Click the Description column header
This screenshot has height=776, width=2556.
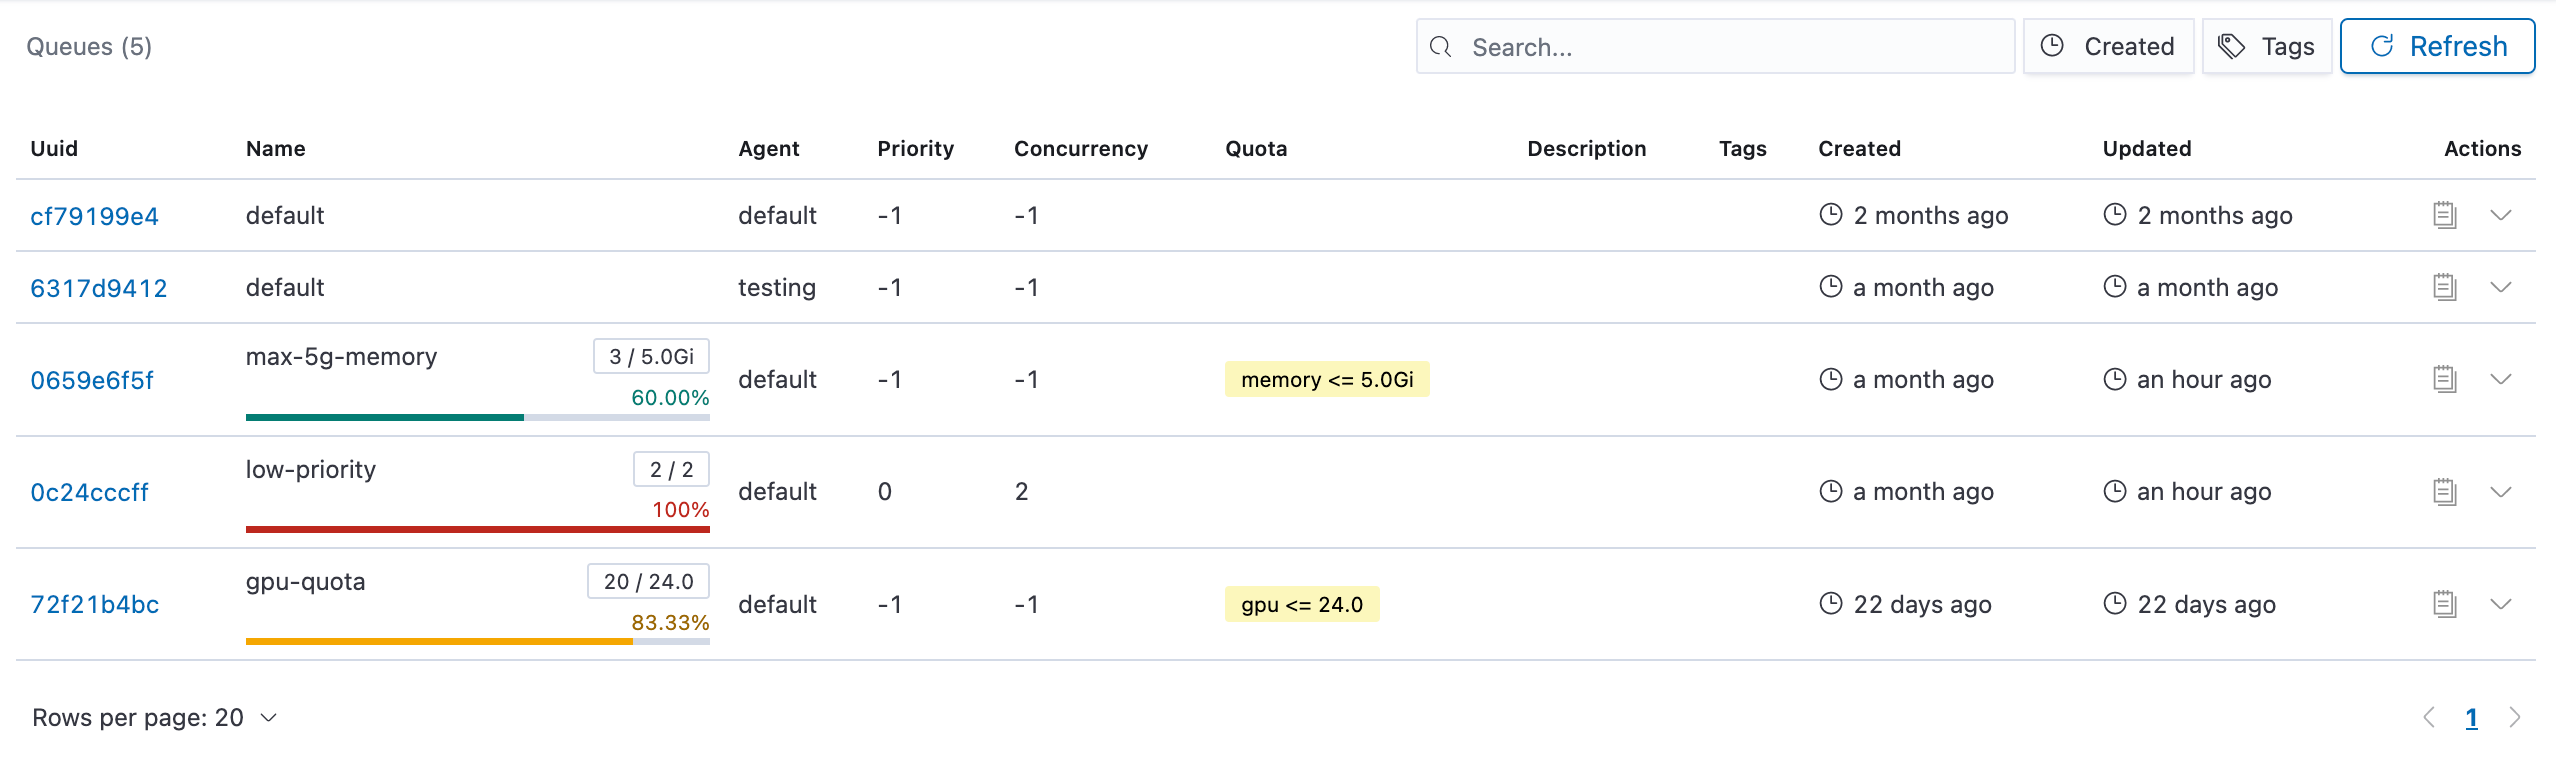click(x=1587, y=148)
